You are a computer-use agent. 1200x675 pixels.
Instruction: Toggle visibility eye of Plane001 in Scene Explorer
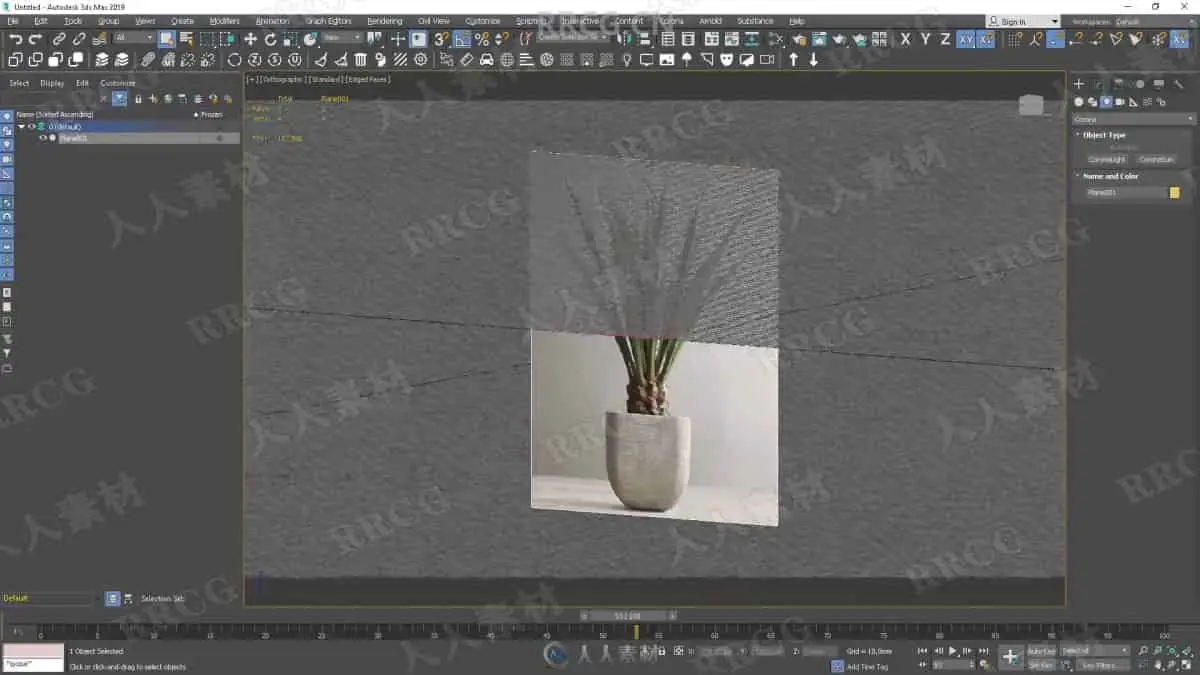(43, 138)
